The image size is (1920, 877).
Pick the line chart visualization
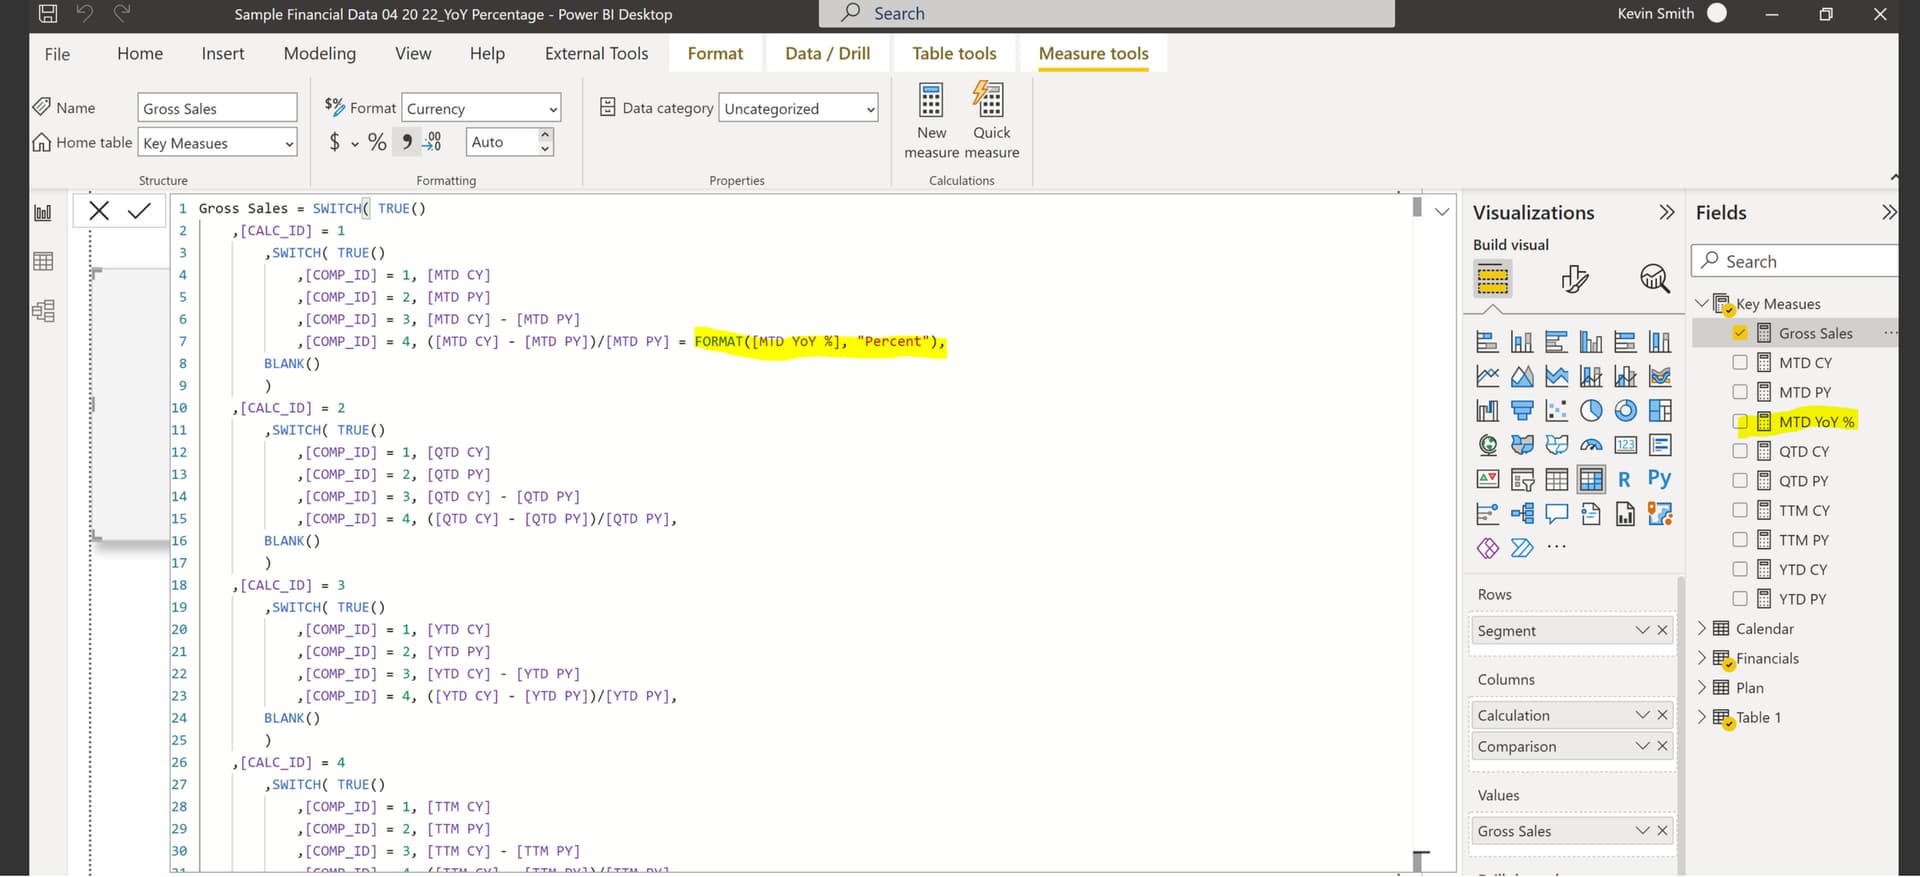[1488, 376]
